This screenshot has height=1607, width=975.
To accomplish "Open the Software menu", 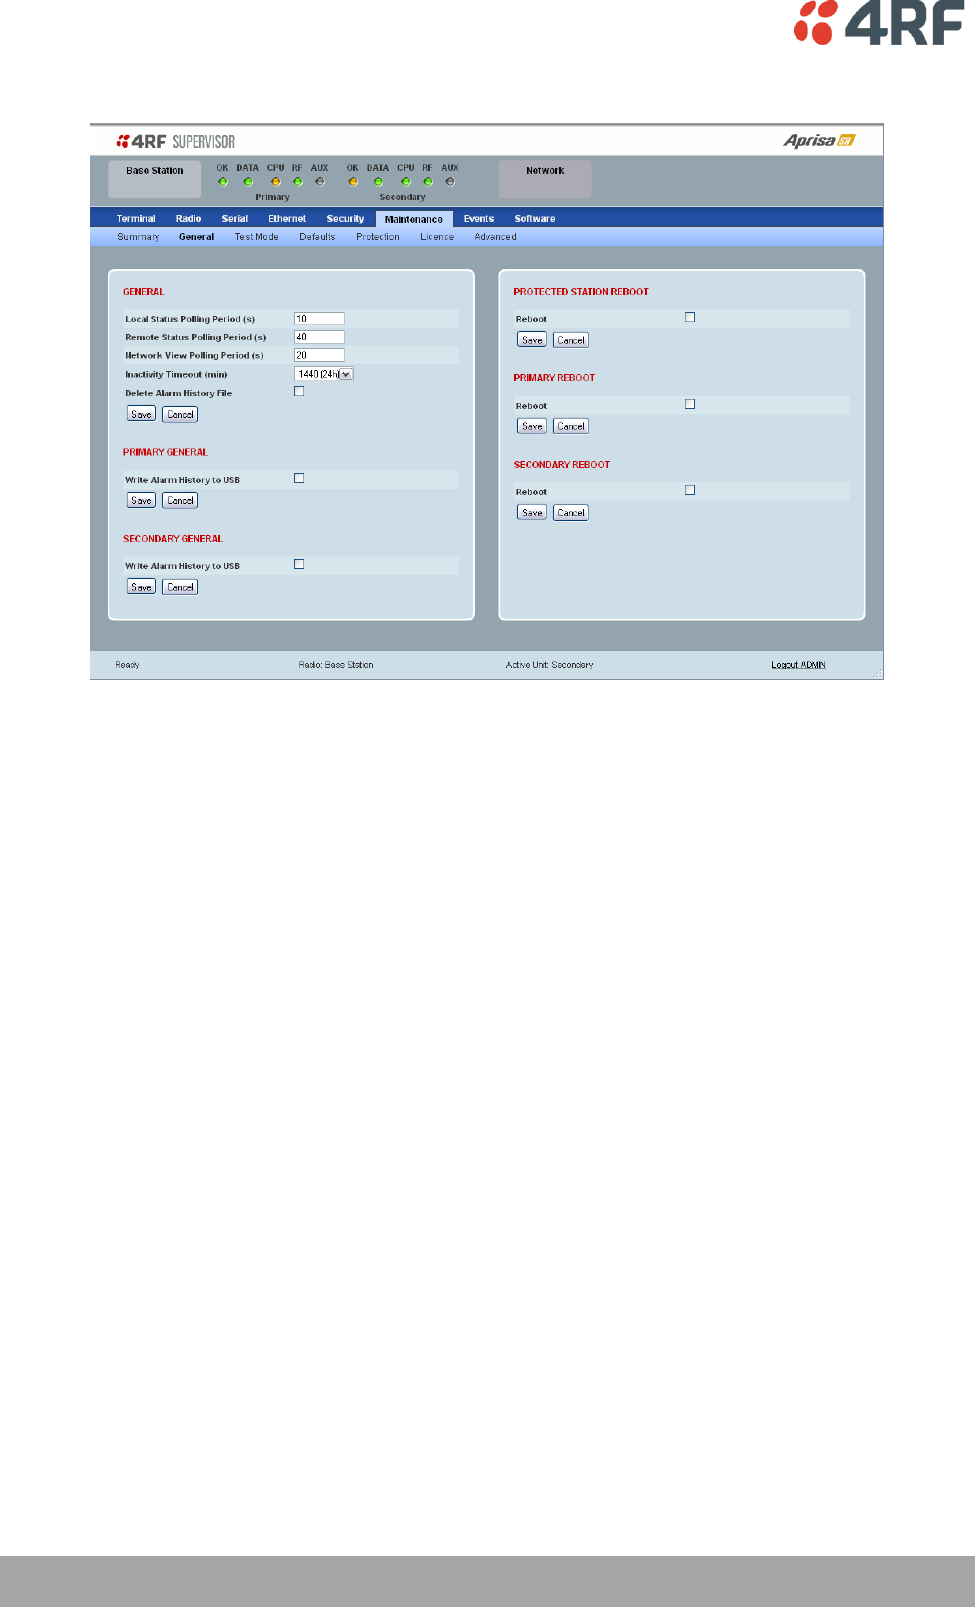I will click(x=535, y=219).
